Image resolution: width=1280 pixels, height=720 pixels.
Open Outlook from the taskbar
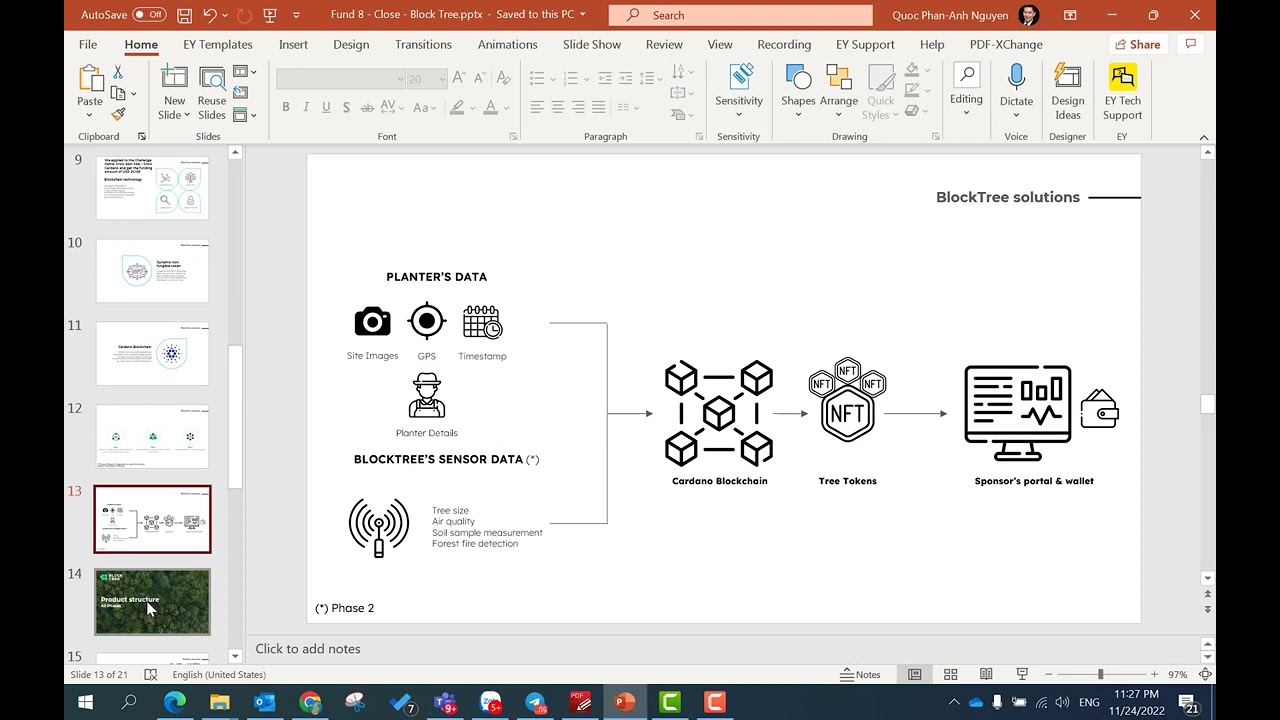[265, 702]
